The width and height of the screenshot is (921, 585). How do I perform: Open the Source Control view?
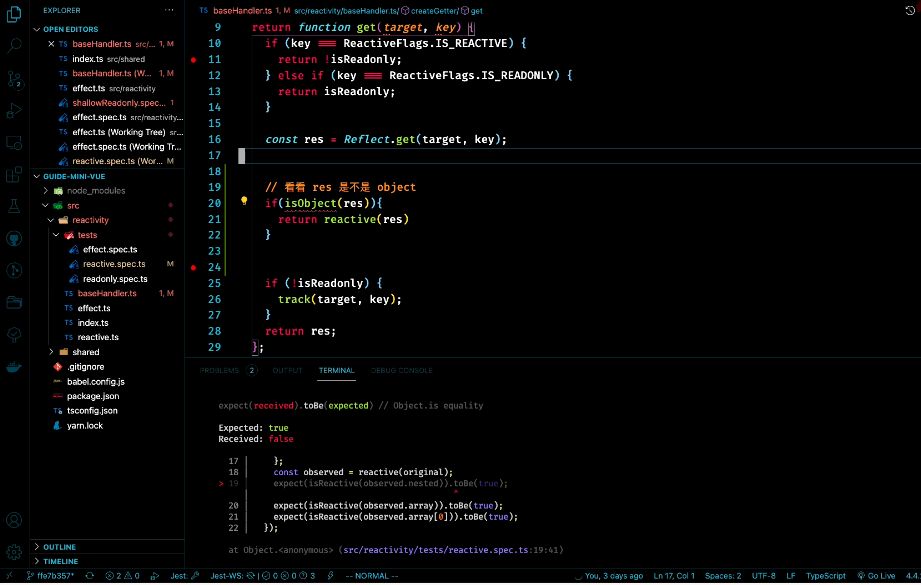pos(15,78)
